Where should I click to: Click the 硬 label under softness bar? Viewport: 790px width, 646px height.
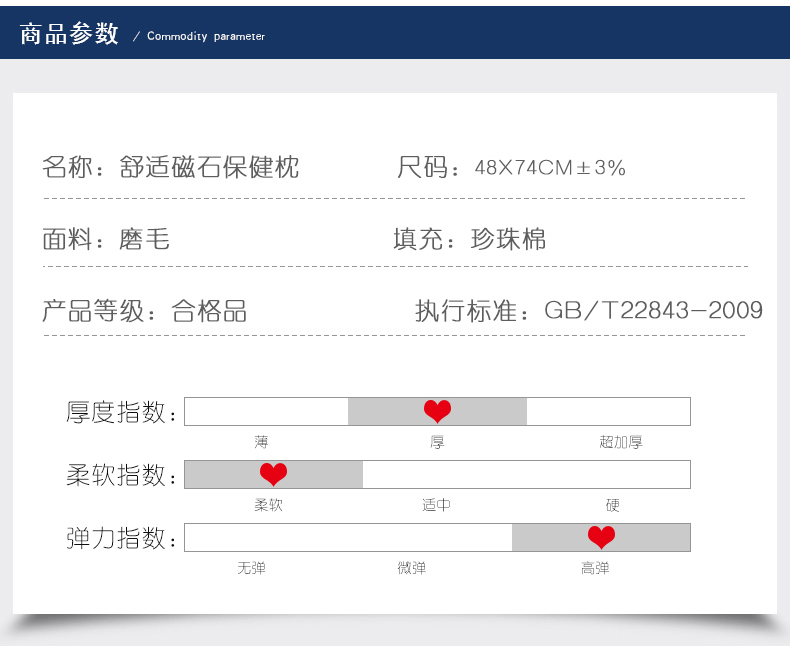click(x=613, y=504)
